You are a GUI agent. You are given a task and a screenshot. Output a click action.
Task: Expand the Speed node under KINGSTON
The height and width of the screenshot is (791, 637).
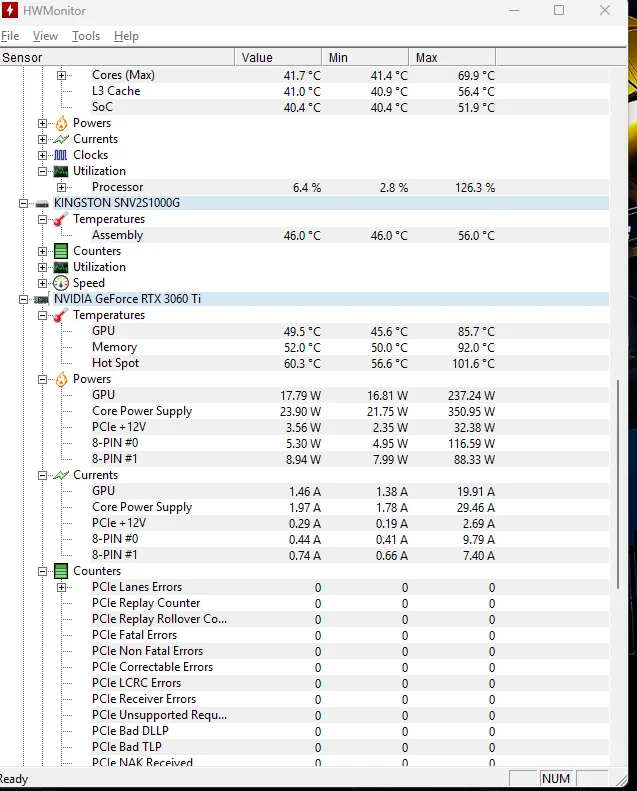click(42, 283)
